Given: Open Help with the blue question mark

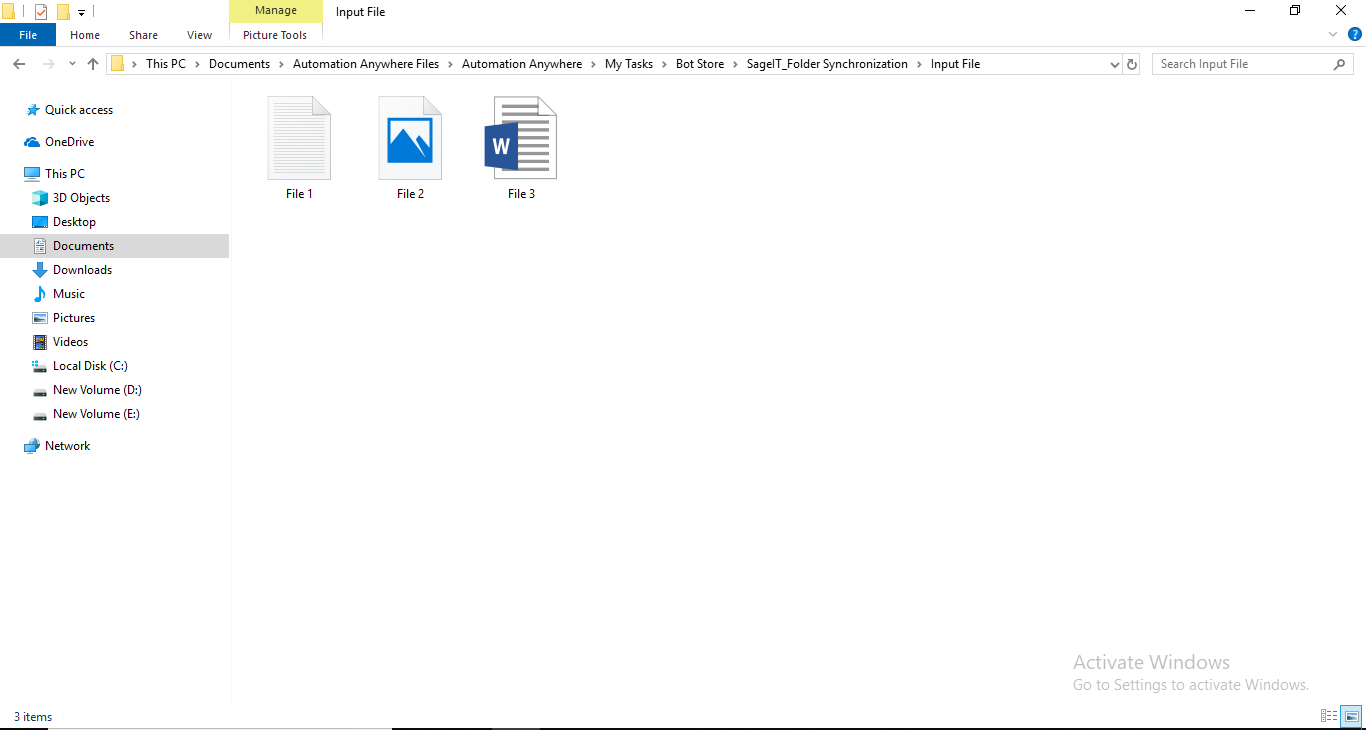Looking at the screenshot, I should coord(1355,34).
